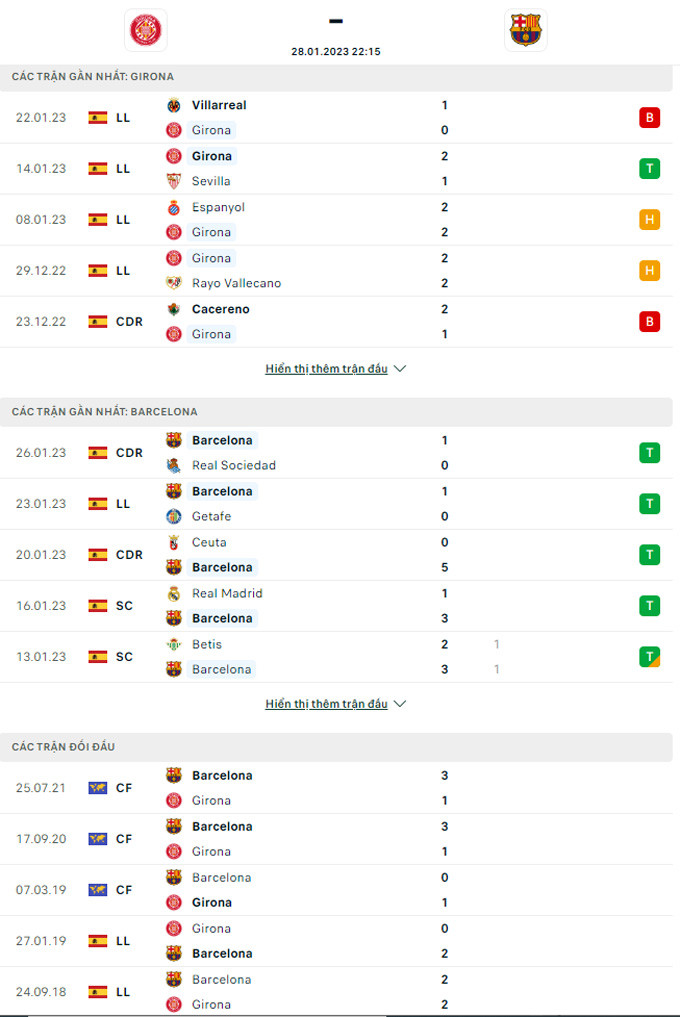Image resolution: width=680 pixels, height=1017 pixels.
Task: Click the Real Madrid team logo
Action: pos(174,593)
